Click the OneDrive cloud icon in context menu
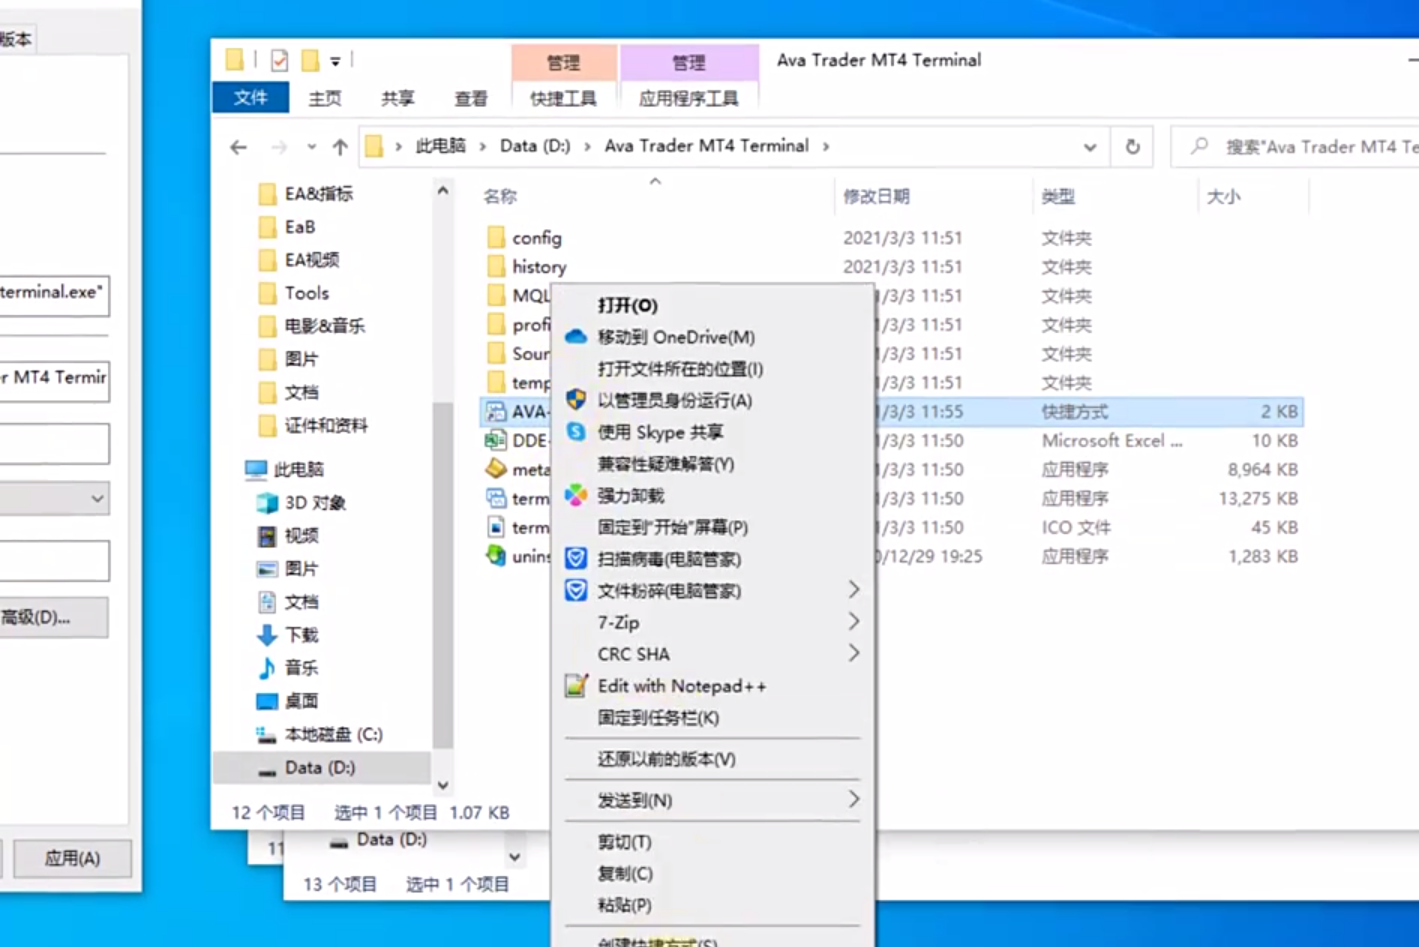The width and height of the screenshot is (1419, 947). (x=576, y=337)
